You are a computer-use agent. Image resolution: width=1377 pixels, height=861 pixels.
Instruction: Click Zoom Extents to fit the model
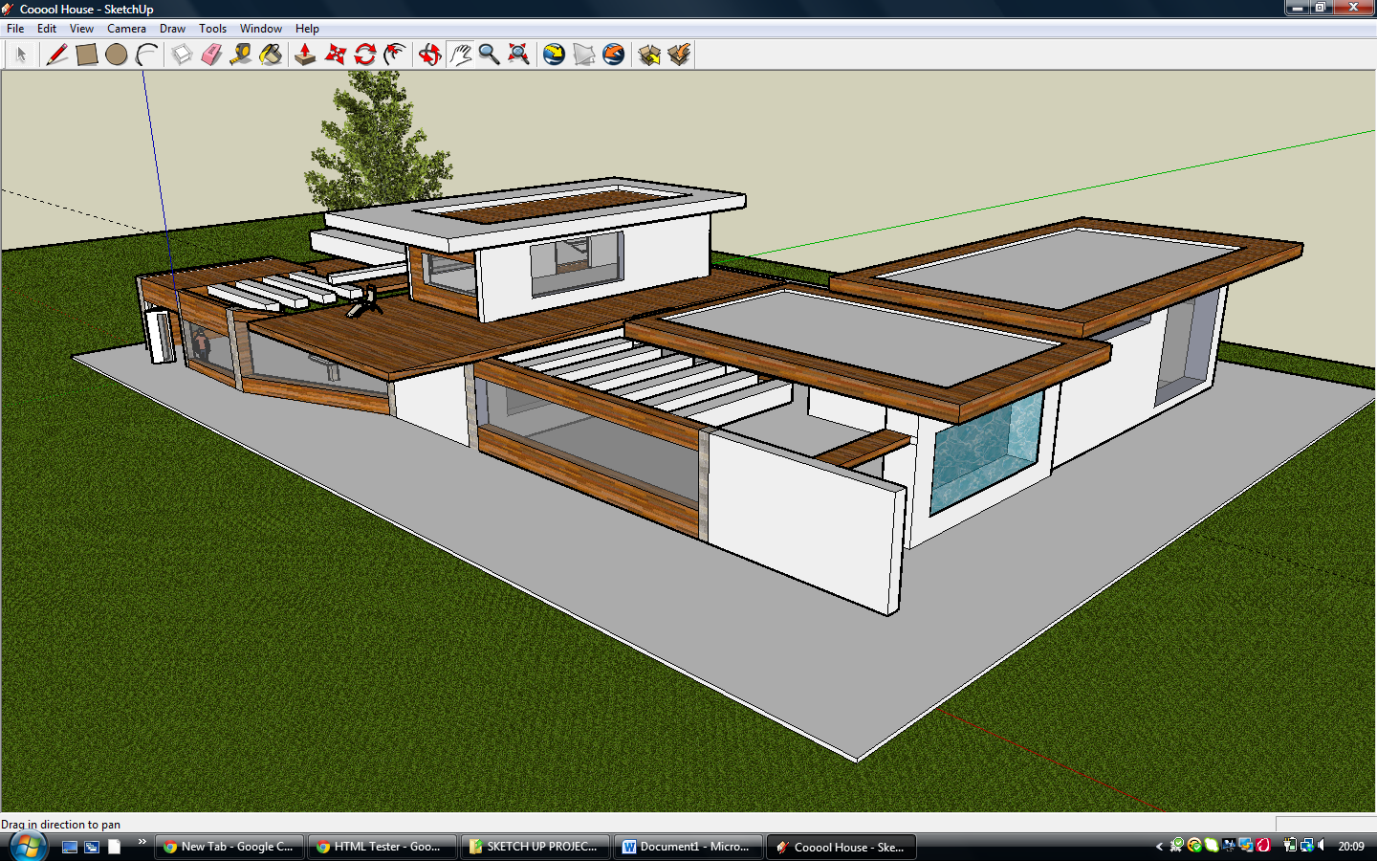517,55
